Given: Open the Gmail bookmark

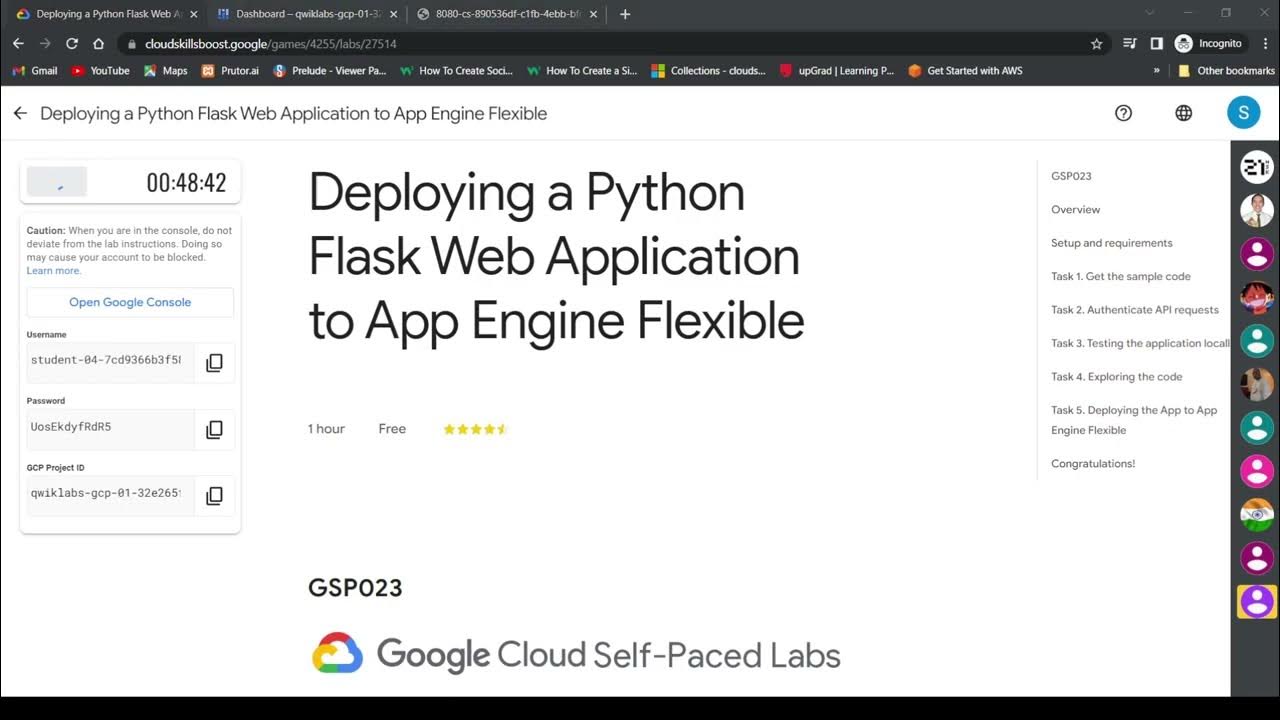Looking at the screenshot, I should 35,71.
